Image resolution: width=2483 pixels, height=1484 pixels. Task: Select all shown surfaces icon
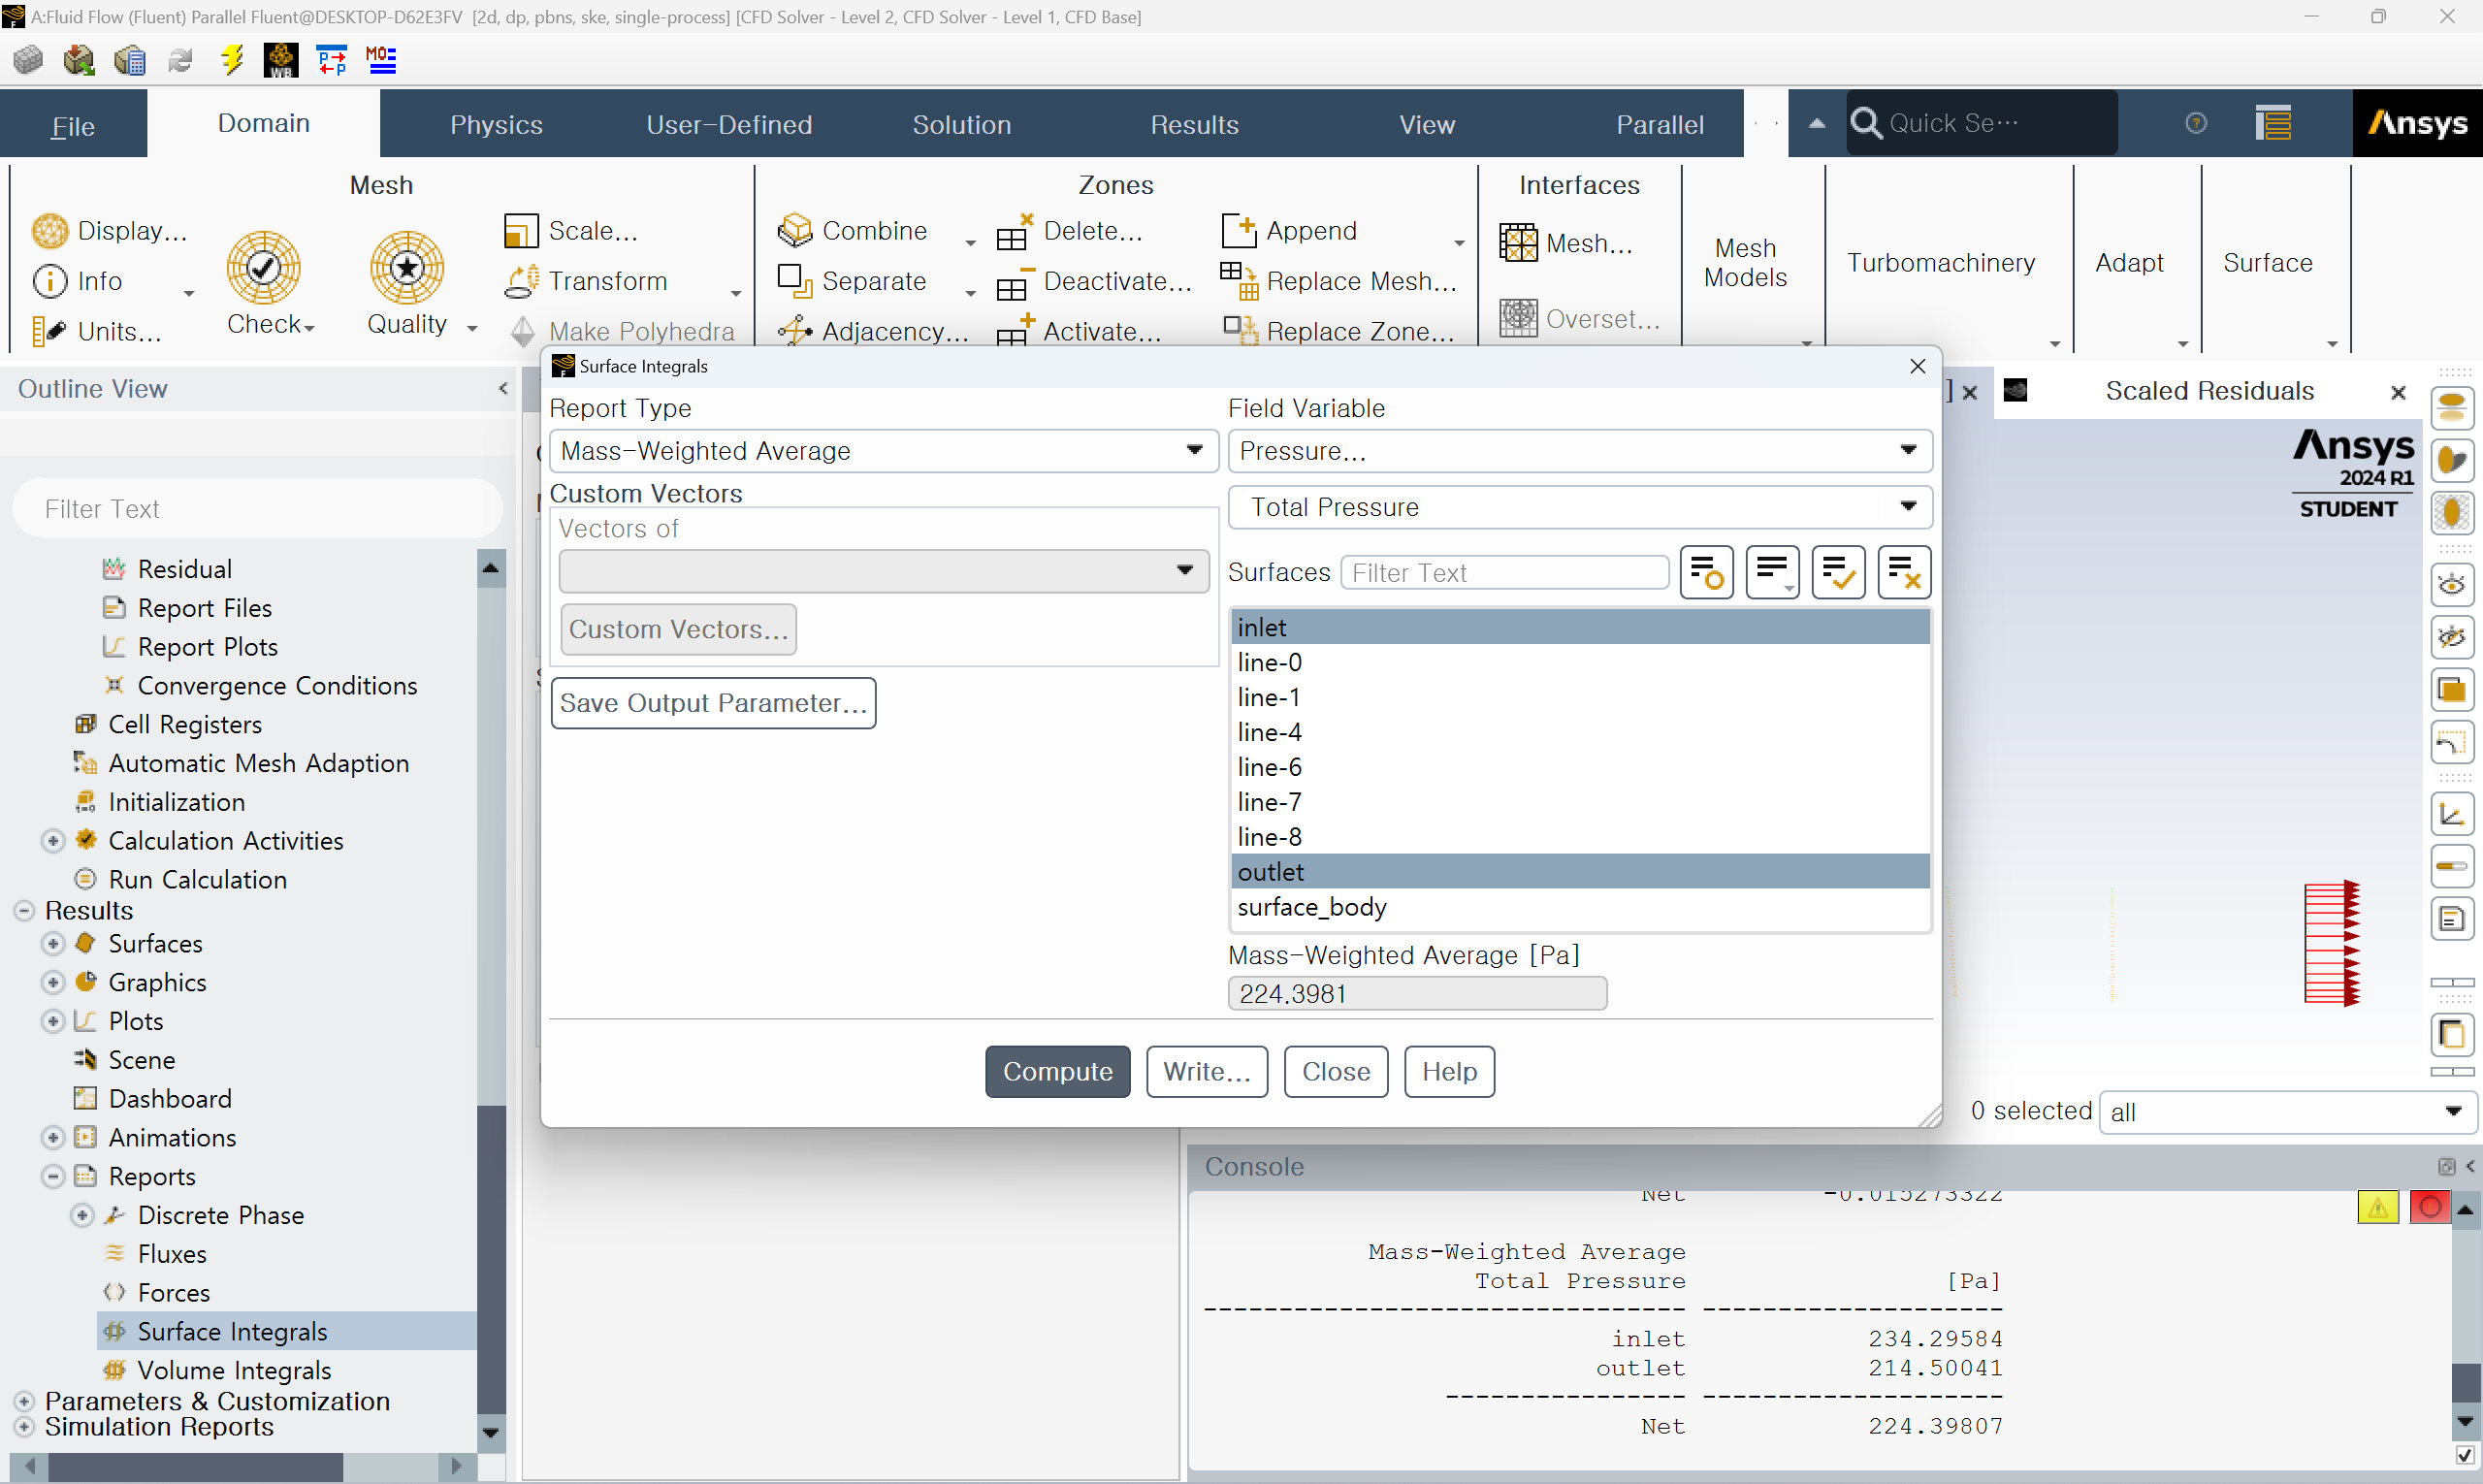coord(1838,573)
